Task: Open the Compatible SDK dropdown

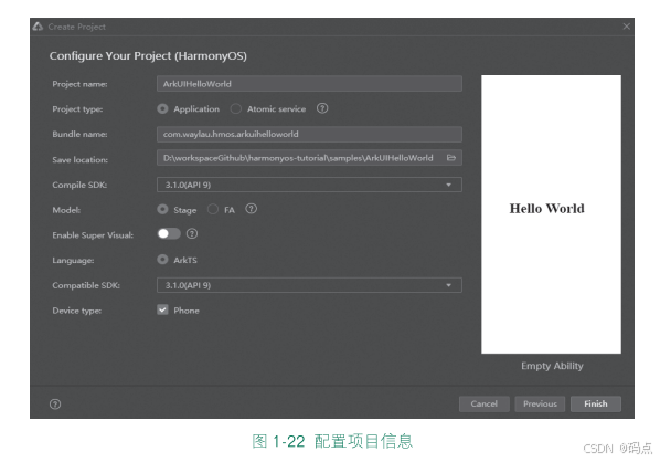Action: click(x=309, y=285)
